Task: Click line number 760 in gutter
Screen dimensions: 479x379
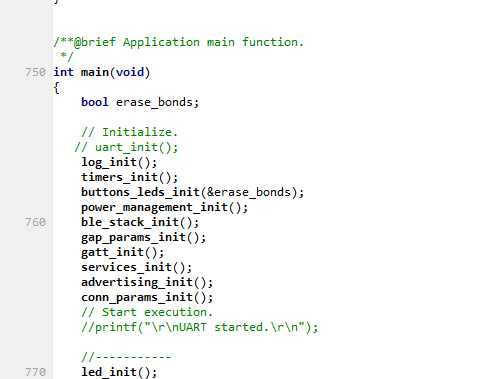Action: click(x=35, y=222)
